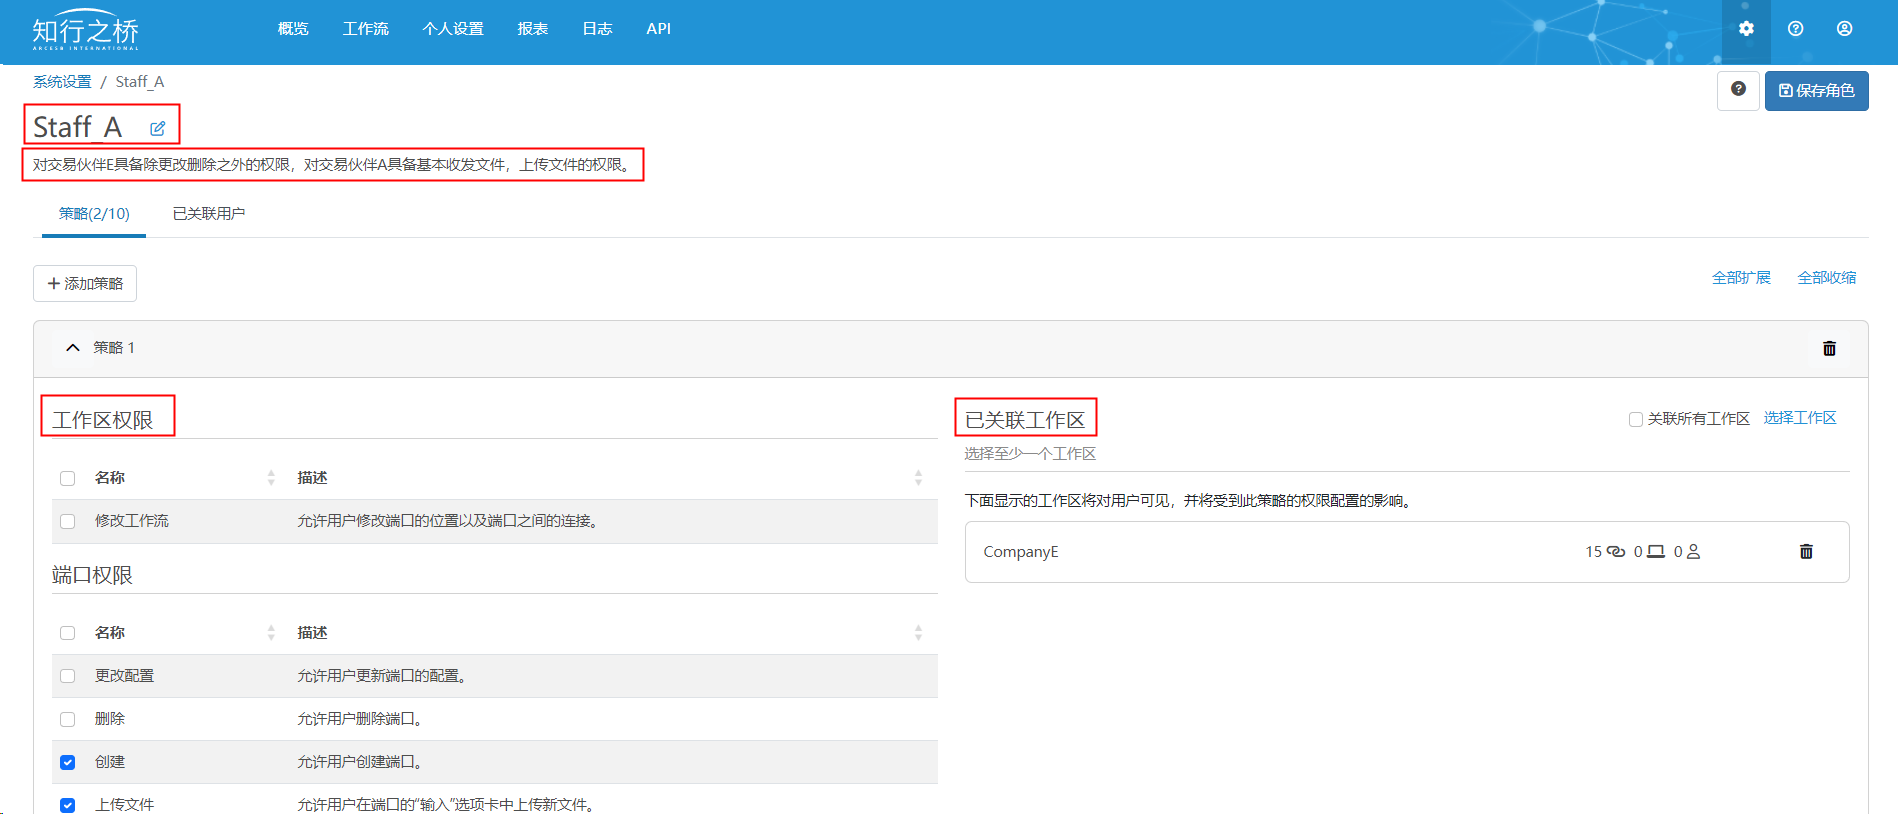Go to 系统设置 via the breadcrumb
The image size is (1898, 814).
(x=62, y=82)
